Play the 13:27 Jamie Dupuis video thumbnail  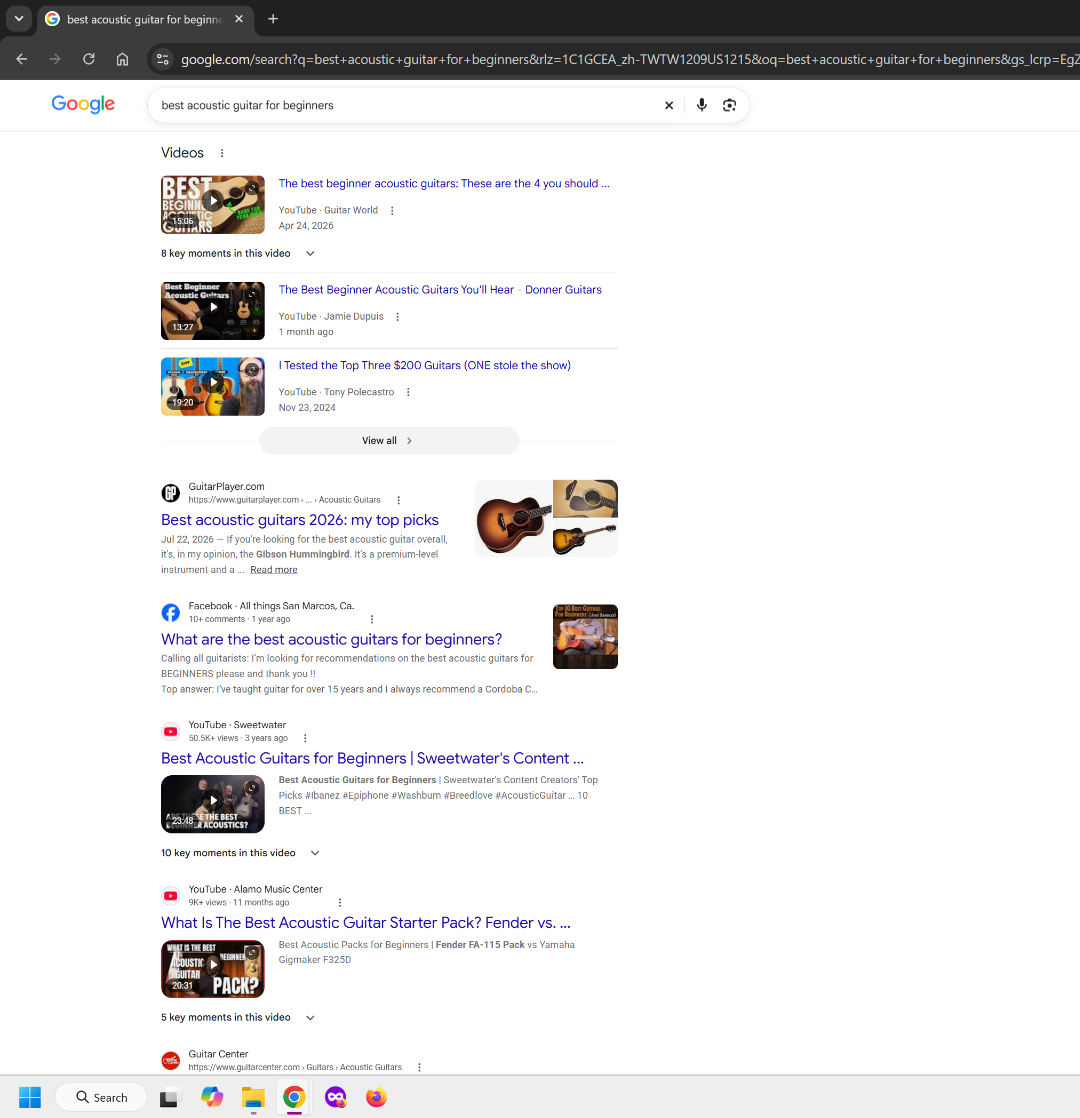tap(212, 310)
